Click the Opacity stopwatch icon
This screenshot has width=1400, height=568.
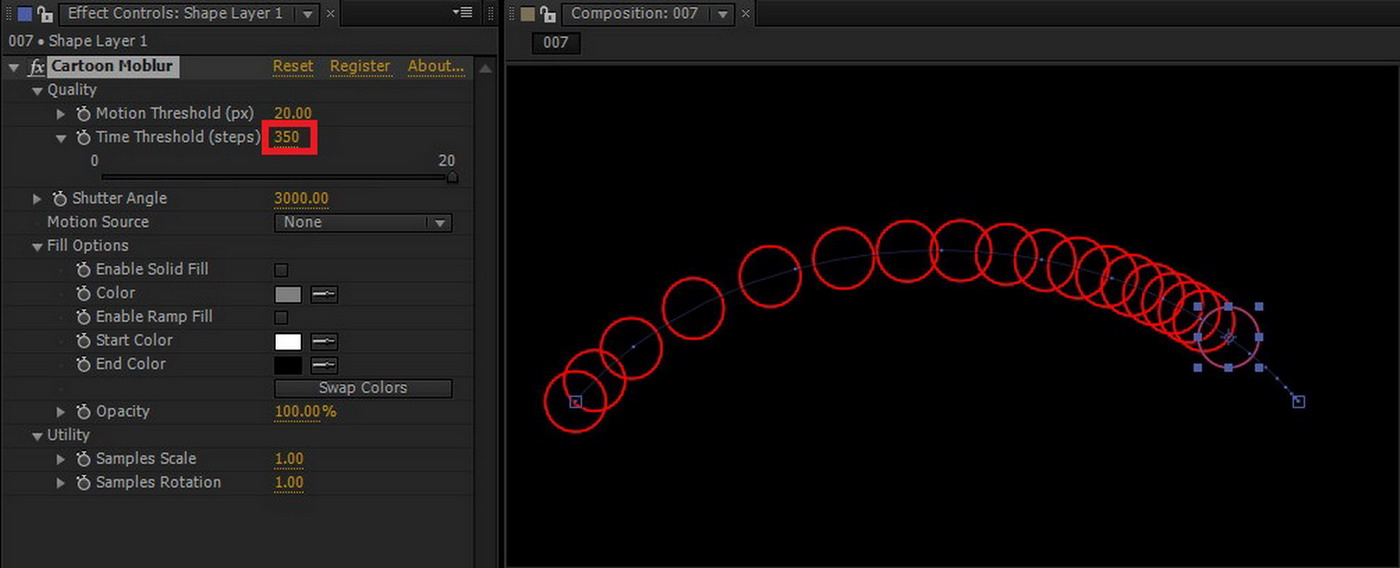[83, 412]
